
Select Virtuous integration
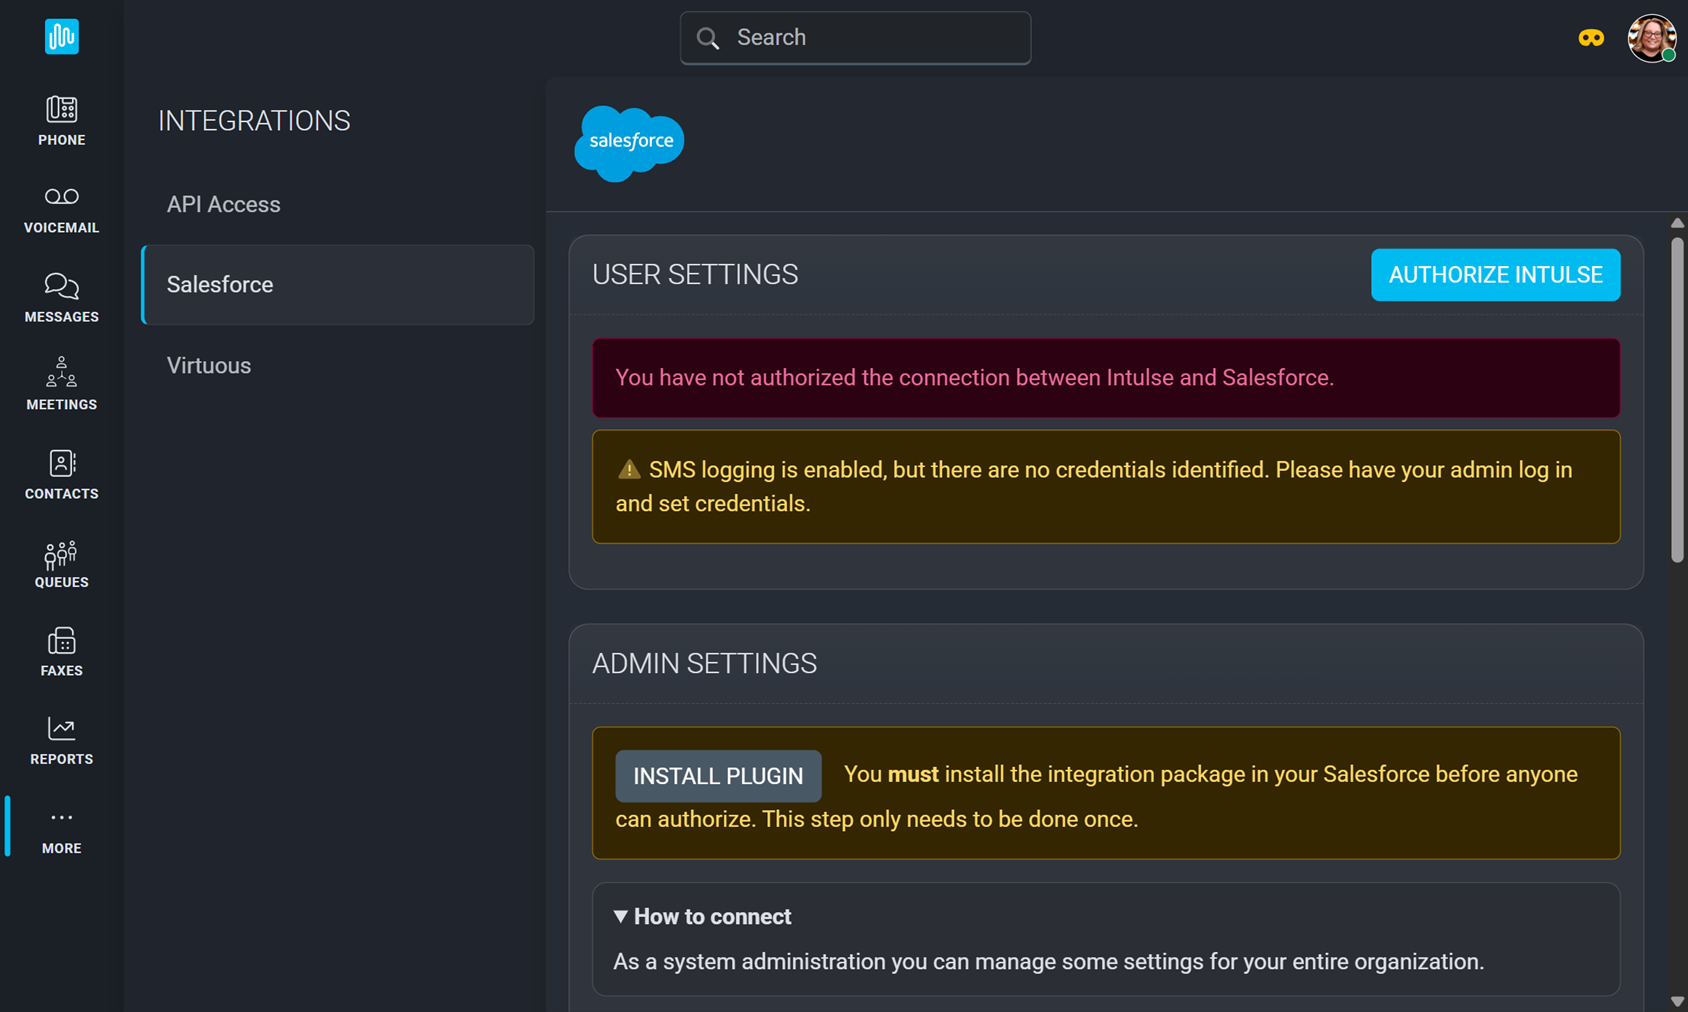point(338,365)
